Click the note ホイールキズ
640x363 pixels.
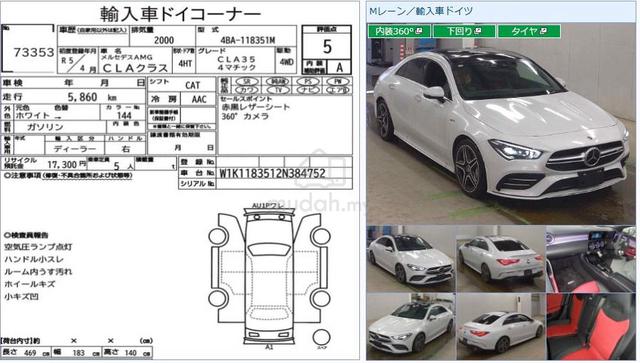29,284
